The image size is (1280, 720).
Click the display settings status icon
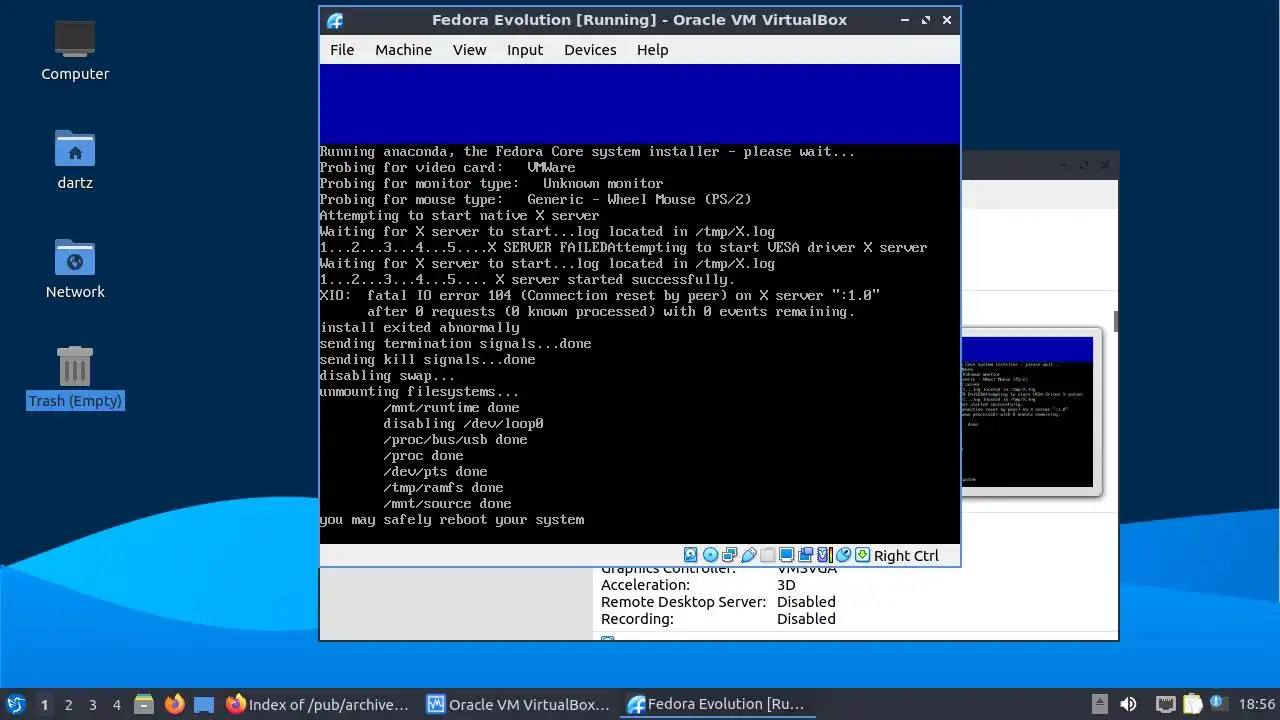pyautogui.click(x=786, y=555)
